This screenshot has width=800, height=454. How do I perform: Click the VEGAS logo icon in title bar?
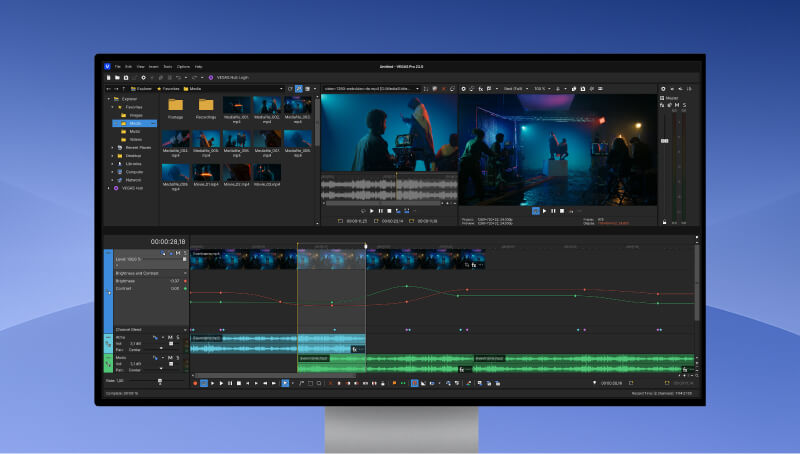[x=107, y=66]
